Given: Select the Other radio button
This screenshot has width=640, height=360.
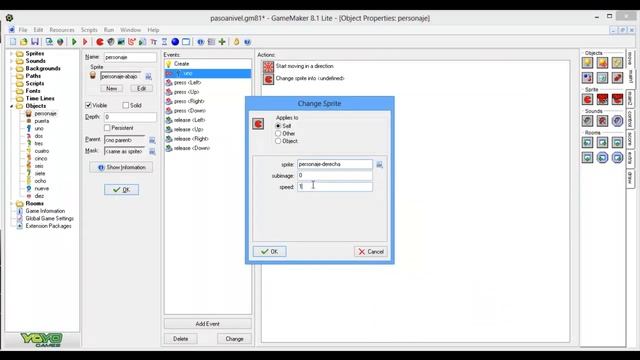Looking at the screenshot, I should click(x=278, y=133).
